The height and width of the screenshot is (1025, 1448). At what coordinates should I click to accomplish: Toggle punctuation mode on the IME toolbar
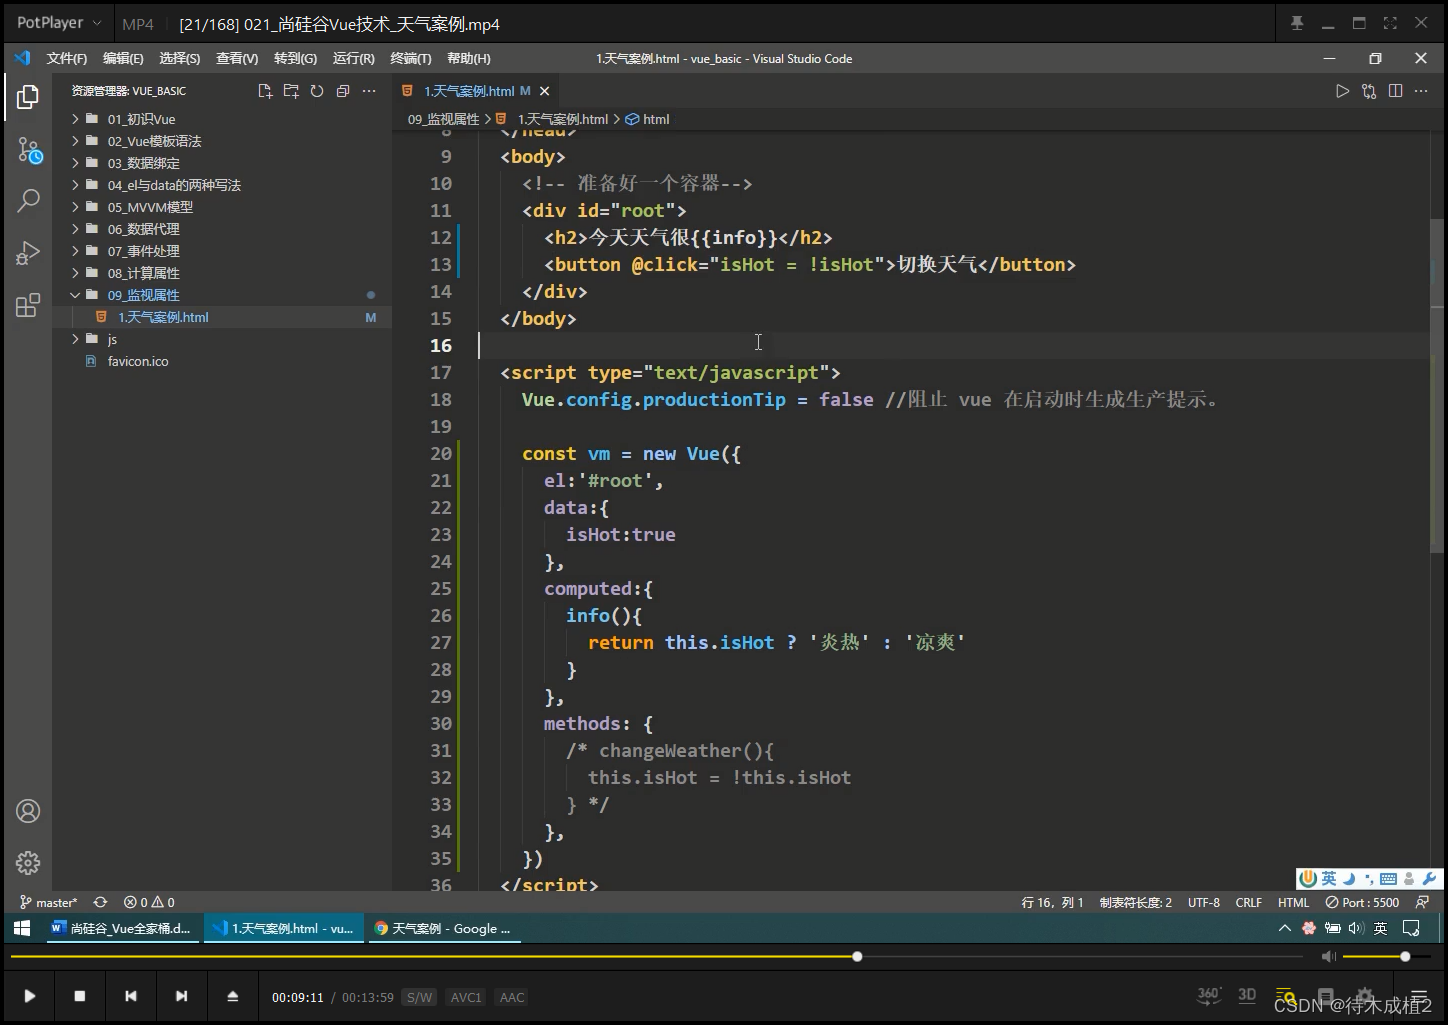(x=1369, y=879)
